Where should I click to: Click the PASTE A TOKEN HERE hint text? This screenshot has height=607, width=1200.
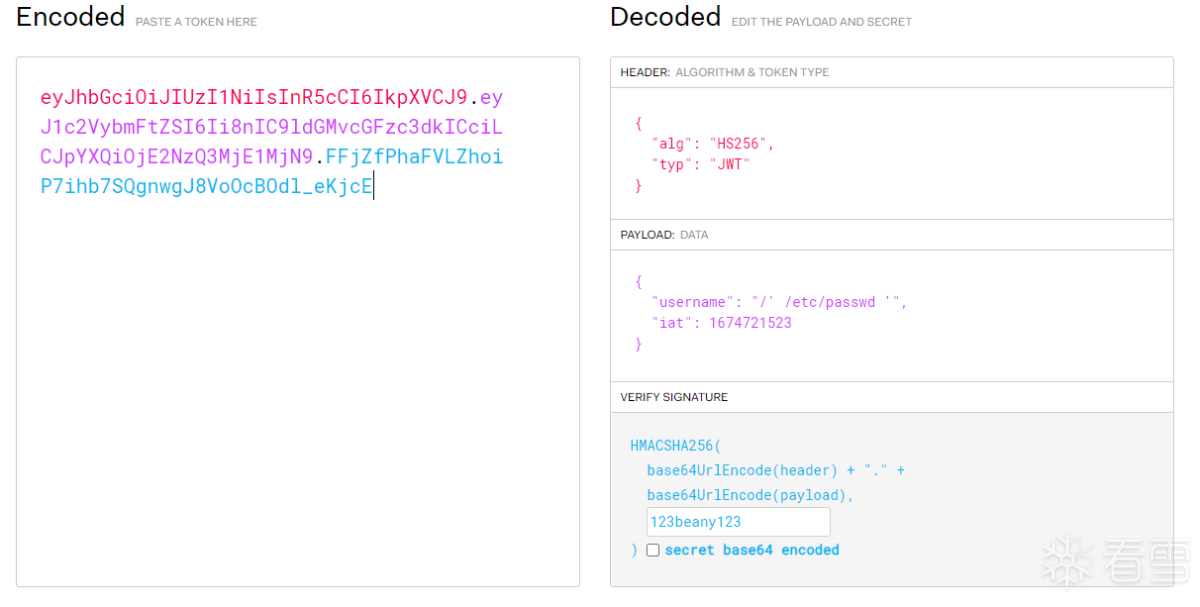(x=196, y=22)
